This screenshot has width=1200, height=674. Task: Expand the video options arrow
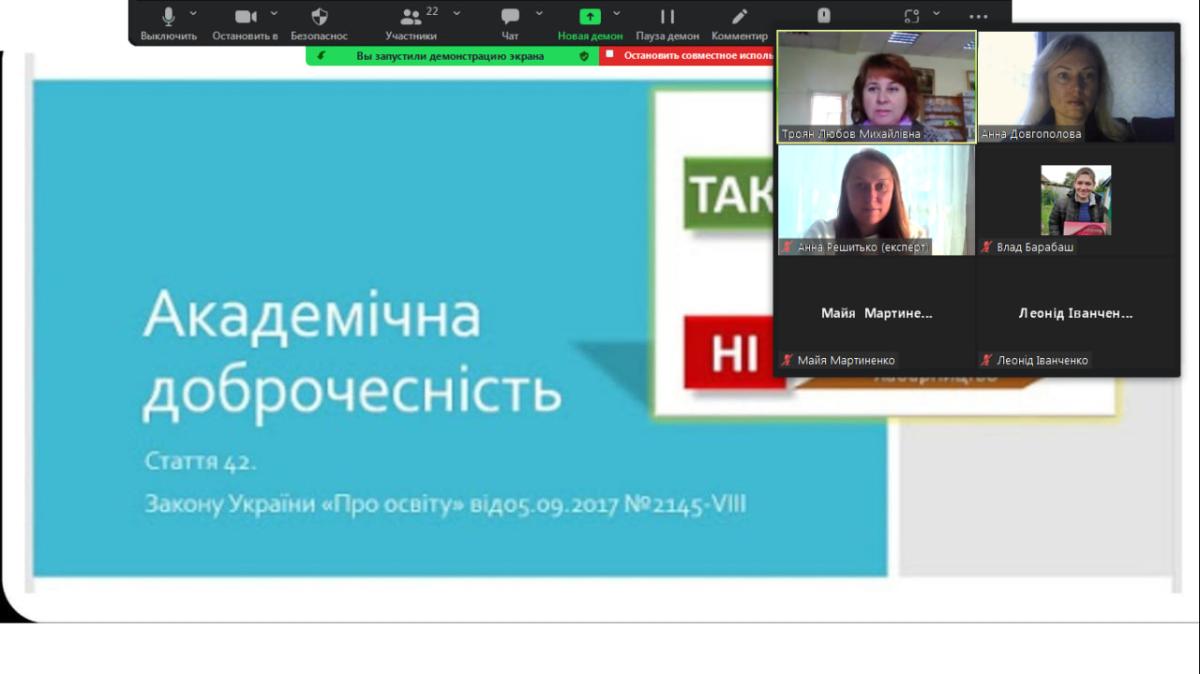click(276, 13)
